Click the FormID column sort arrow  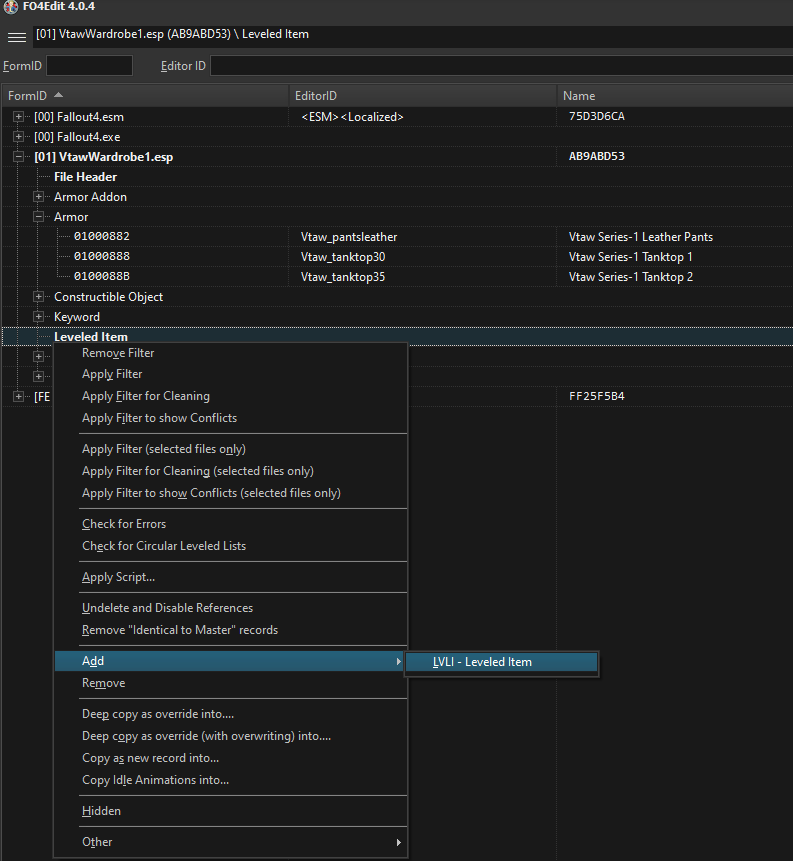pyautogui.click(x=58, y=95)
